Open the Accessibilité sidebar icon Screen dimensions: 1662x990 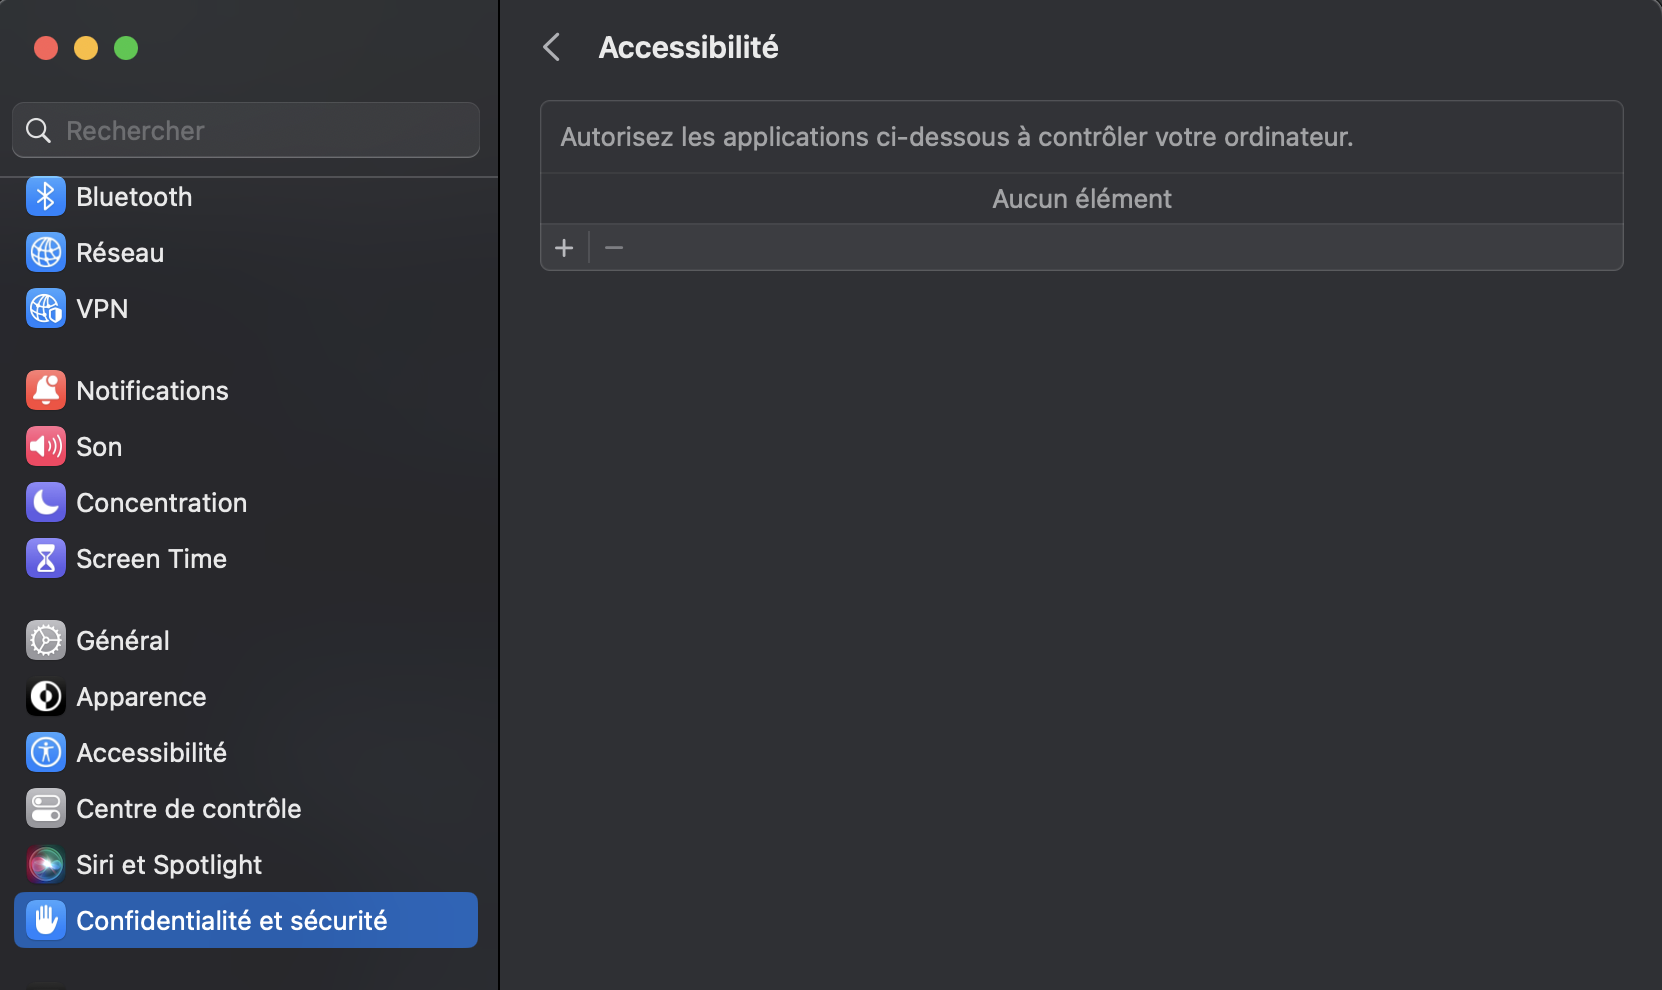[45, 752]
